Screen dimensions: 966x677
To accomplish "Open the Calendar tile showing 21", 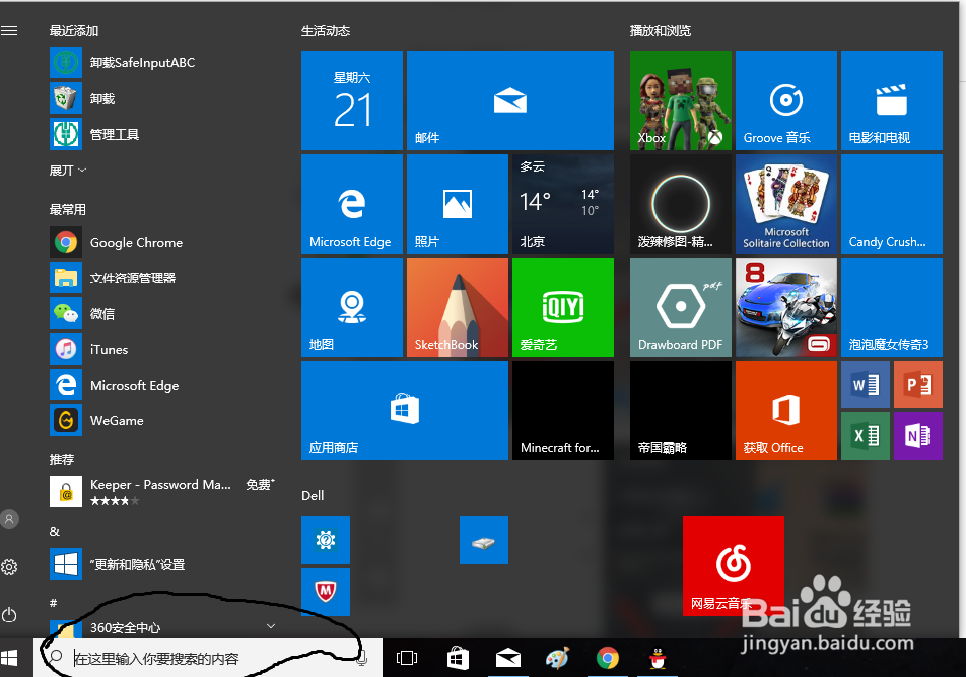I will coord(352,100).
